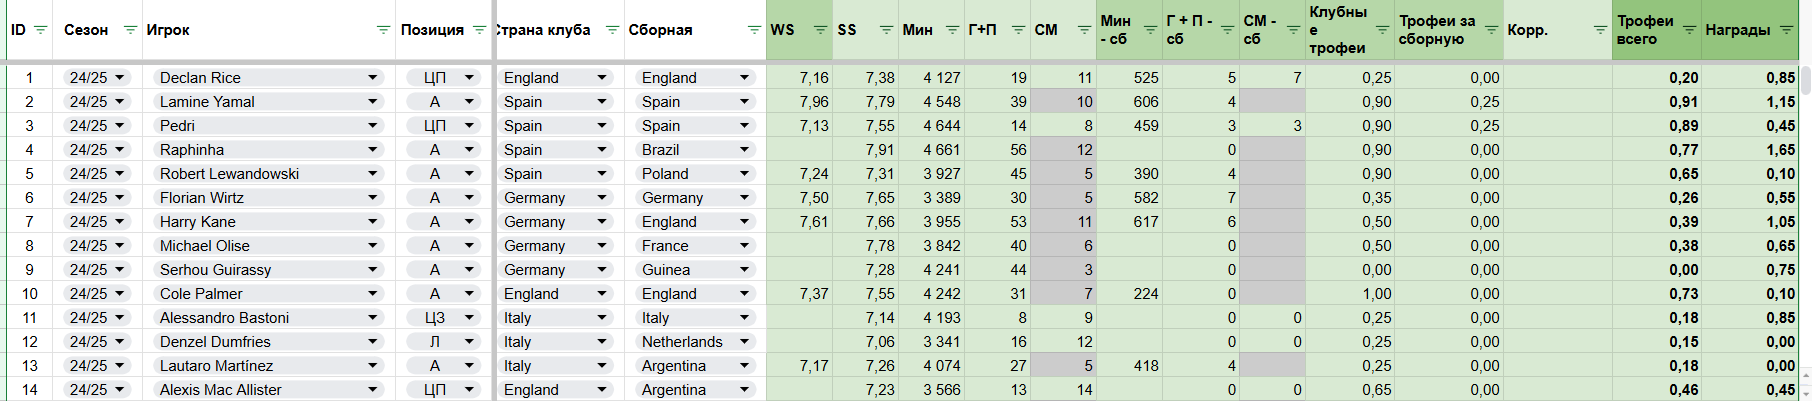Click Сборная column filter icon
This screenshot has height=401, width=1812.
pos(754,30)
